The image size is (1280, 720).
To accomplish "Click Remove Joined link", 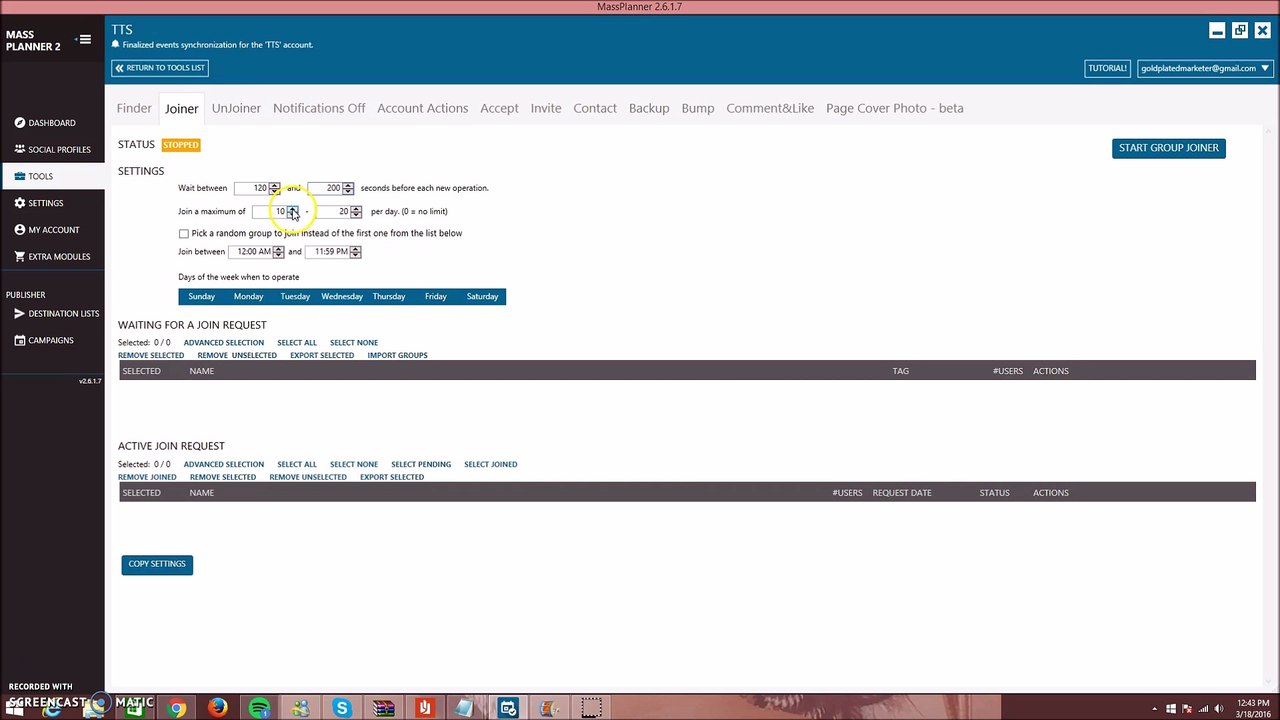I will tap(147, 477).
